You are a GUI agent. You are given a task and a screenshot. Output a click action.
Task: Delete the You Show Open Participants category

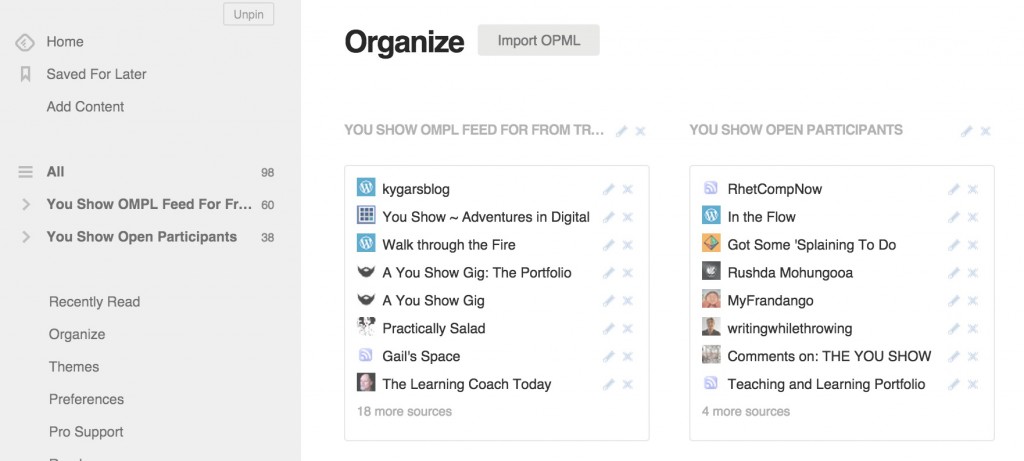coord(985,131)
